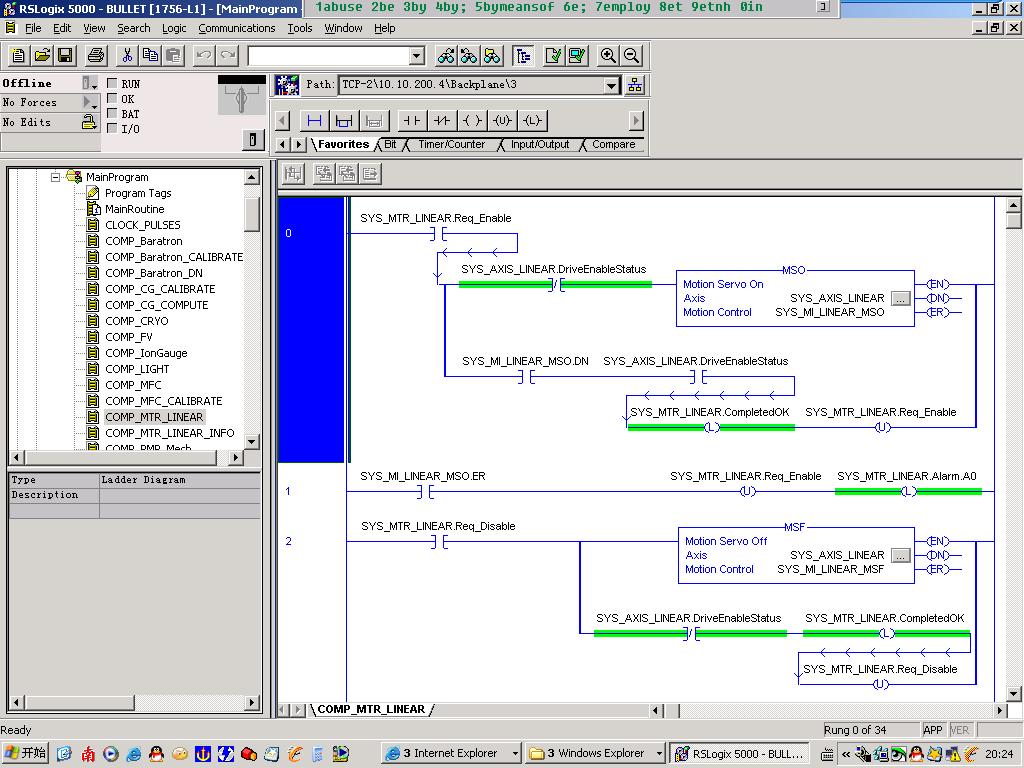Image resolution: width=1024 pixels, height=768 pixels.
Task: Toggle the I/O status checkbox
Action: pyautogui.click(x=112, y=128)
